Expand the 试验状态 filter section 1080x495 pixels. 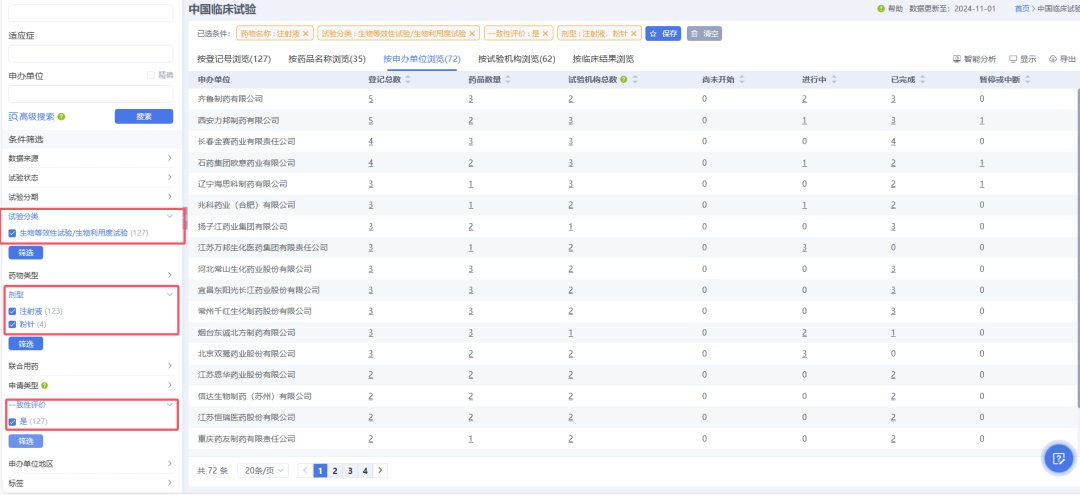coord(169,177)
